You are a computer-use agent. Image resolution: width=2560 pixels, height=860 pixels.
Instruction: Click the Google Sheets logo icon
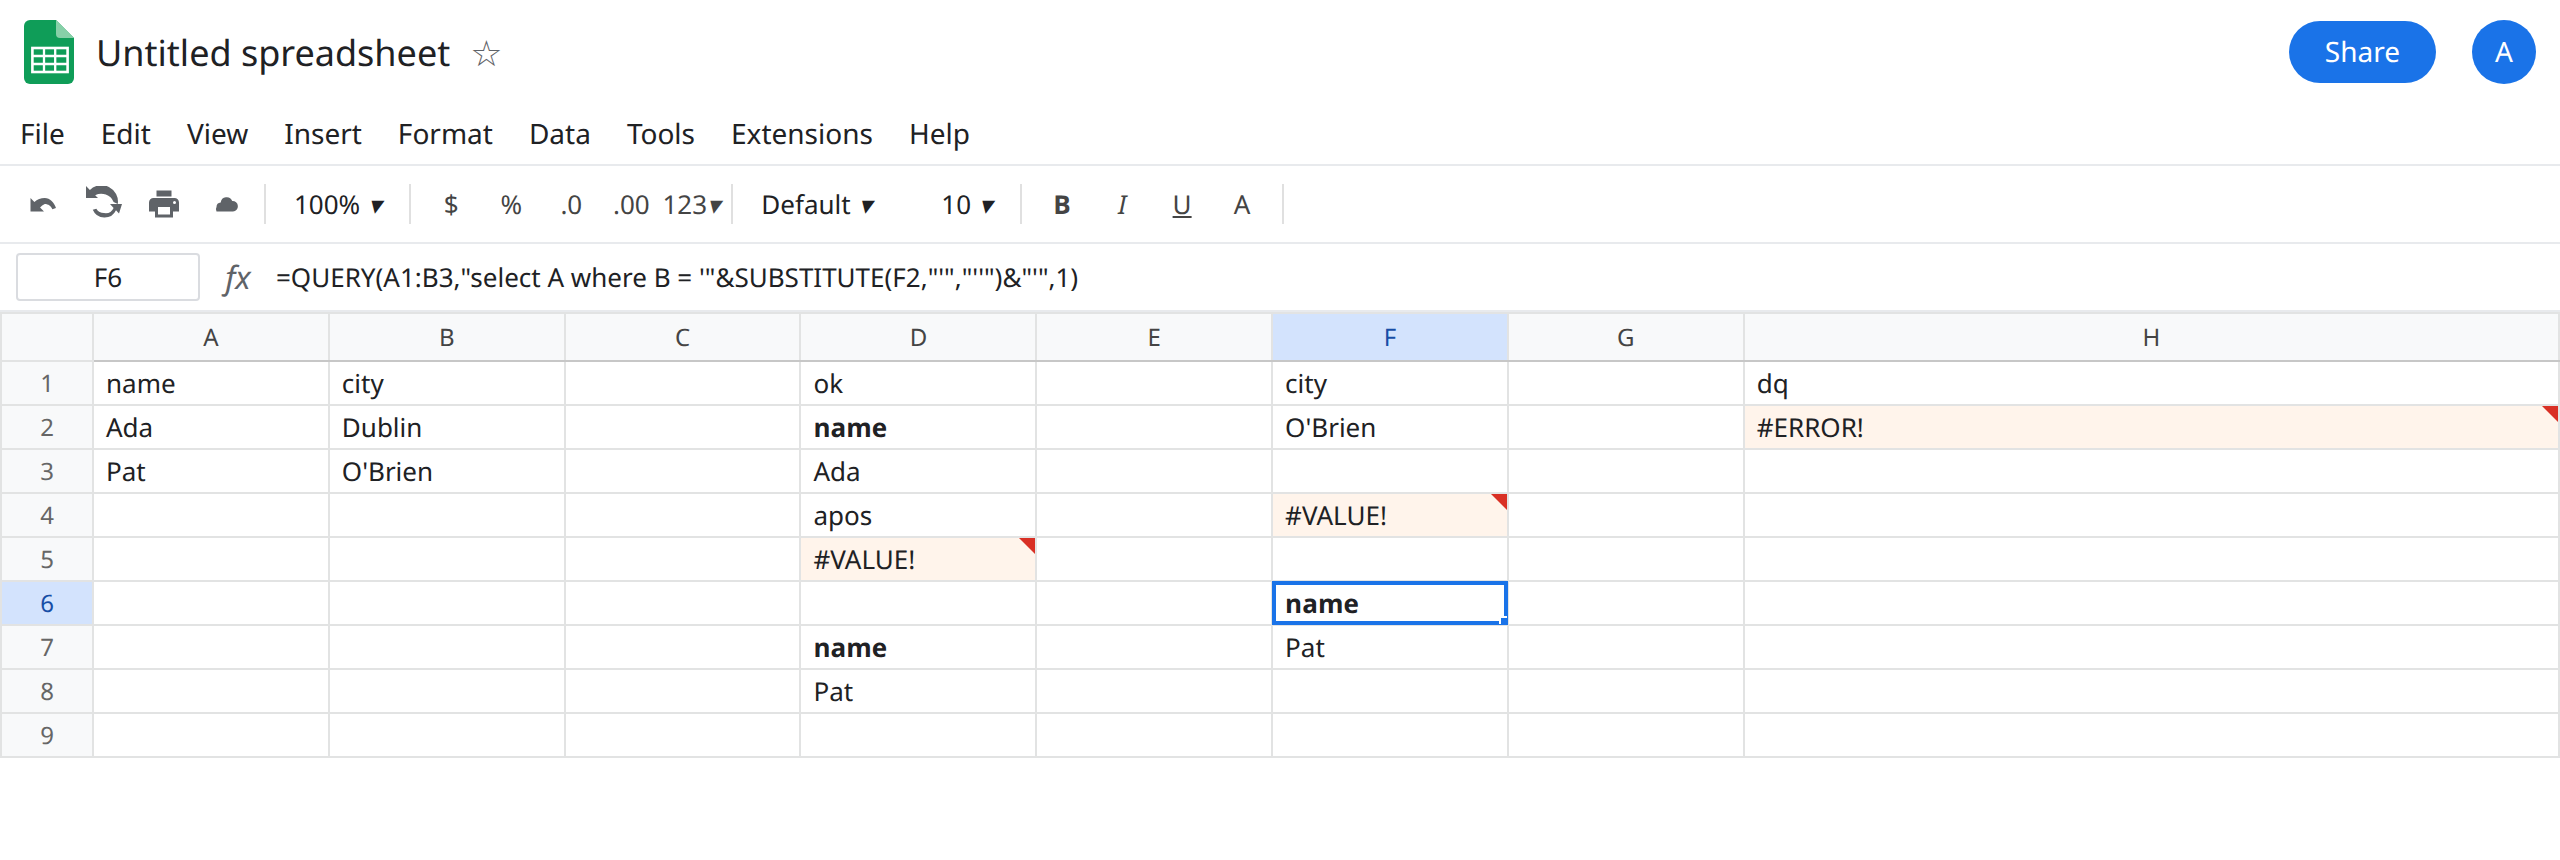49,52
